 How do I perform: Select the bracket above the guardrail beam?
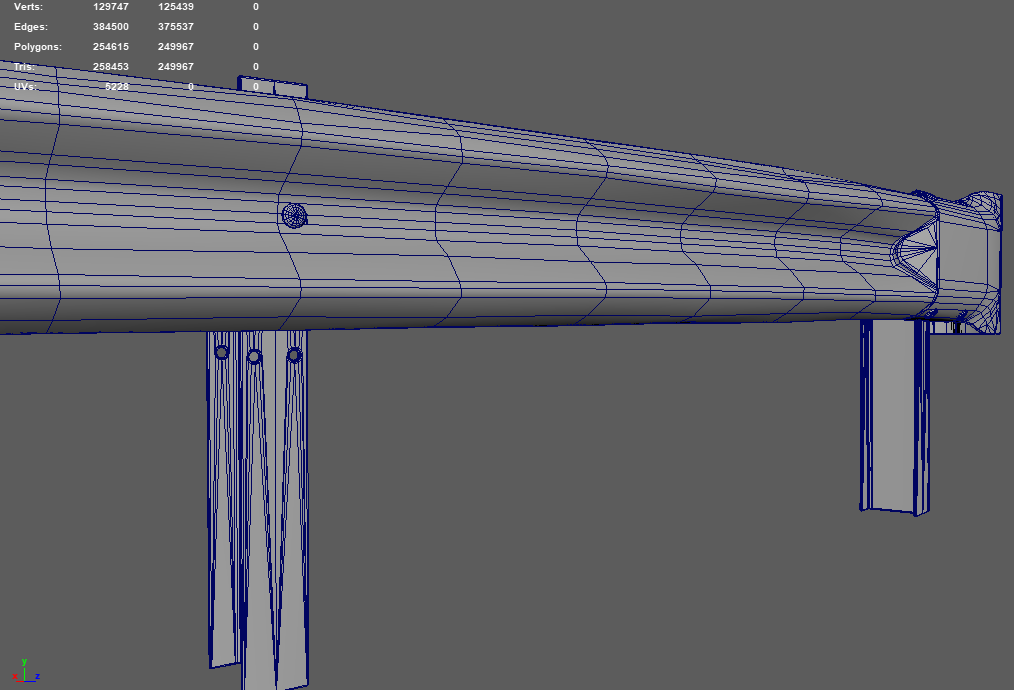[x=272, y=87]
